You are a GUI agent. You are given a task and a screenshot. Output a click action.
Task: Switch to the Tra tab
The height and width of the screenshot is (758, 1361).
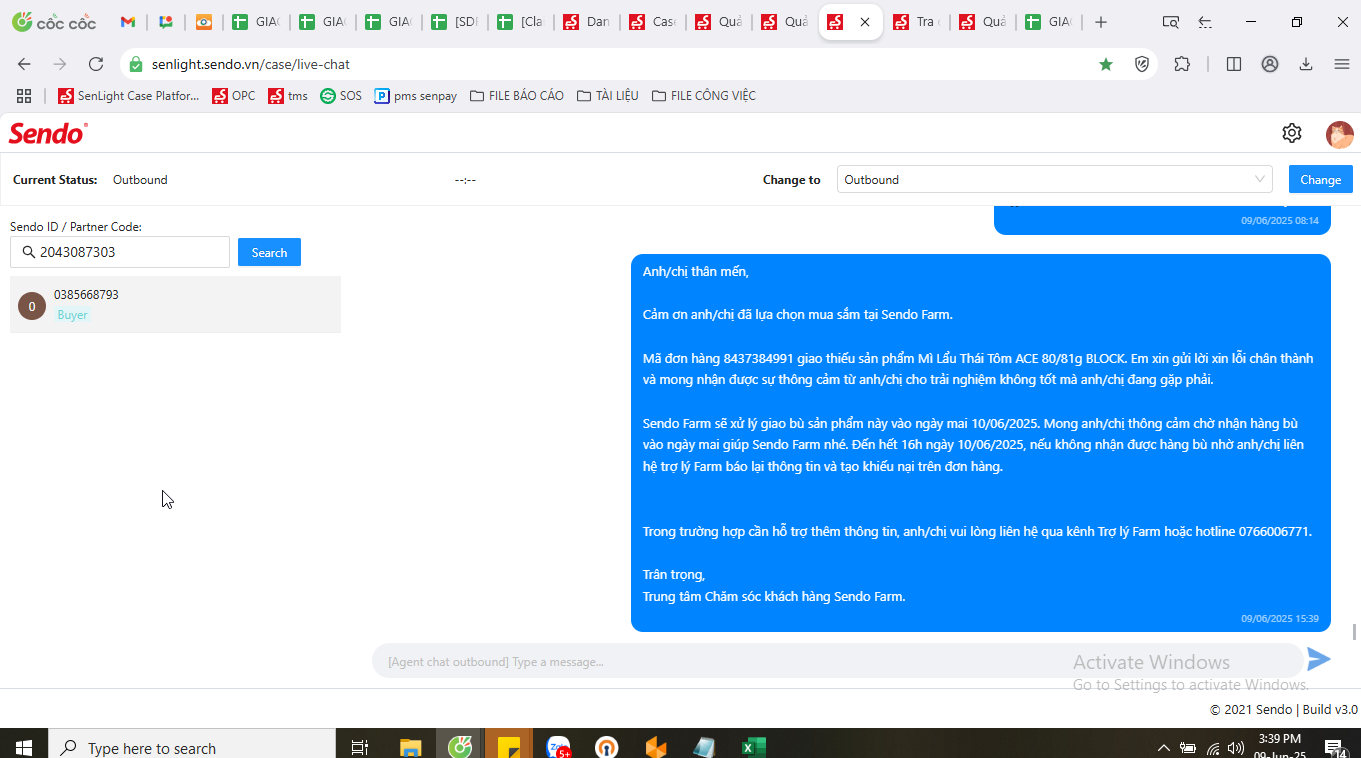pos(916,22)
